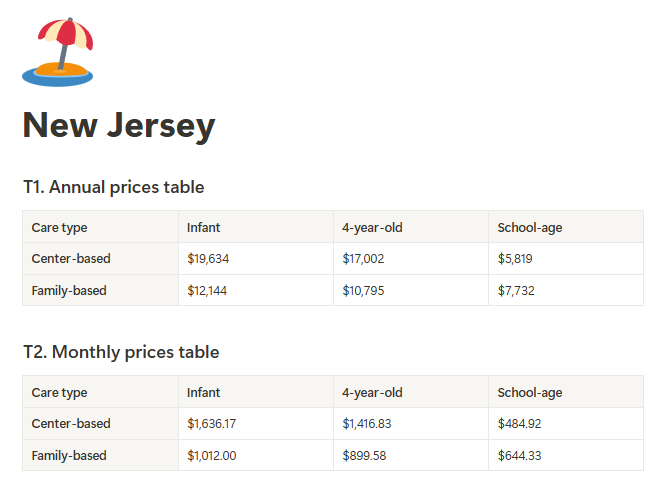Click Infant header in monthly table
661x498 pixels.
pos(256,393)
